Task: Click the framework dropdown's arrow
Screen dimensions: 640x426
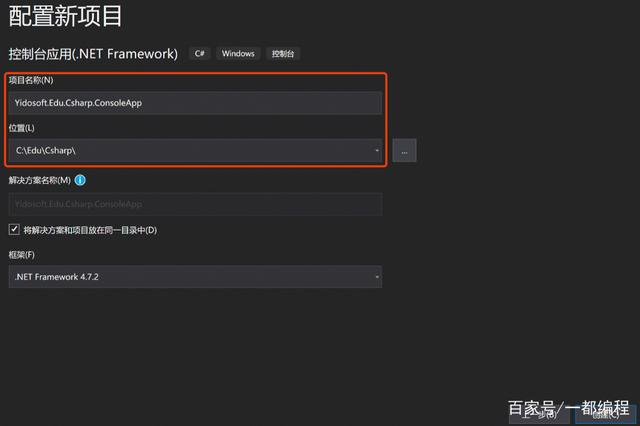Action: coord(377,276)
